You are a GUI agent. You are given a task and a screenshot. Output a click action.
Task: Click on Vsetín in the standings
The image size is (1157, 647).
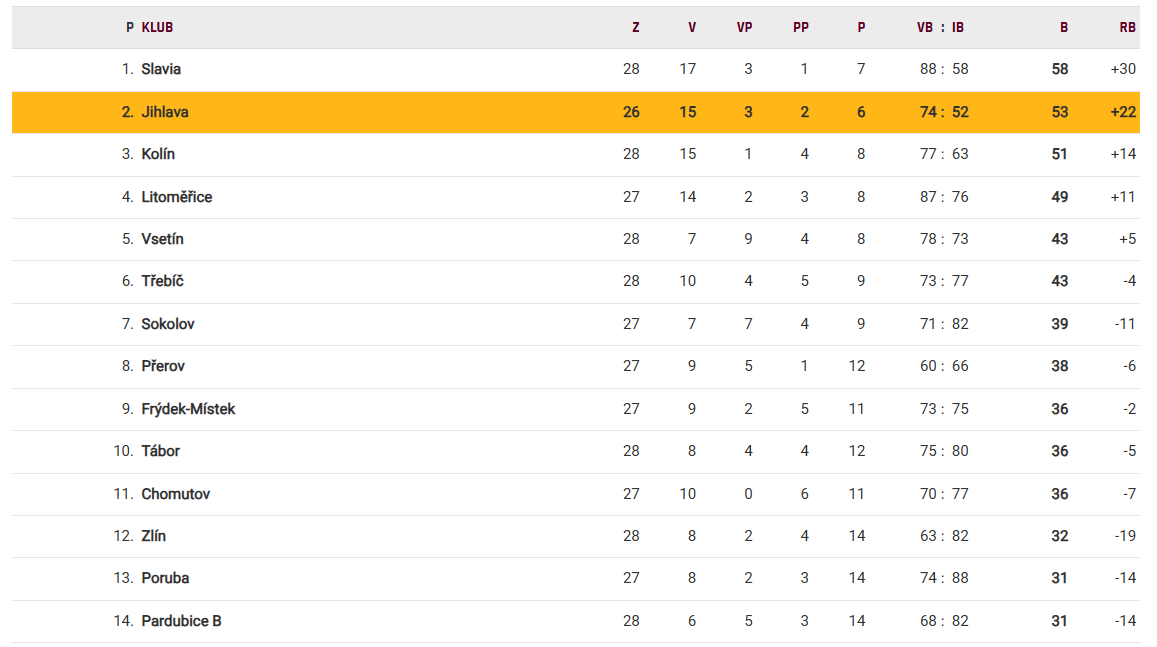click(x=162, y=239)
